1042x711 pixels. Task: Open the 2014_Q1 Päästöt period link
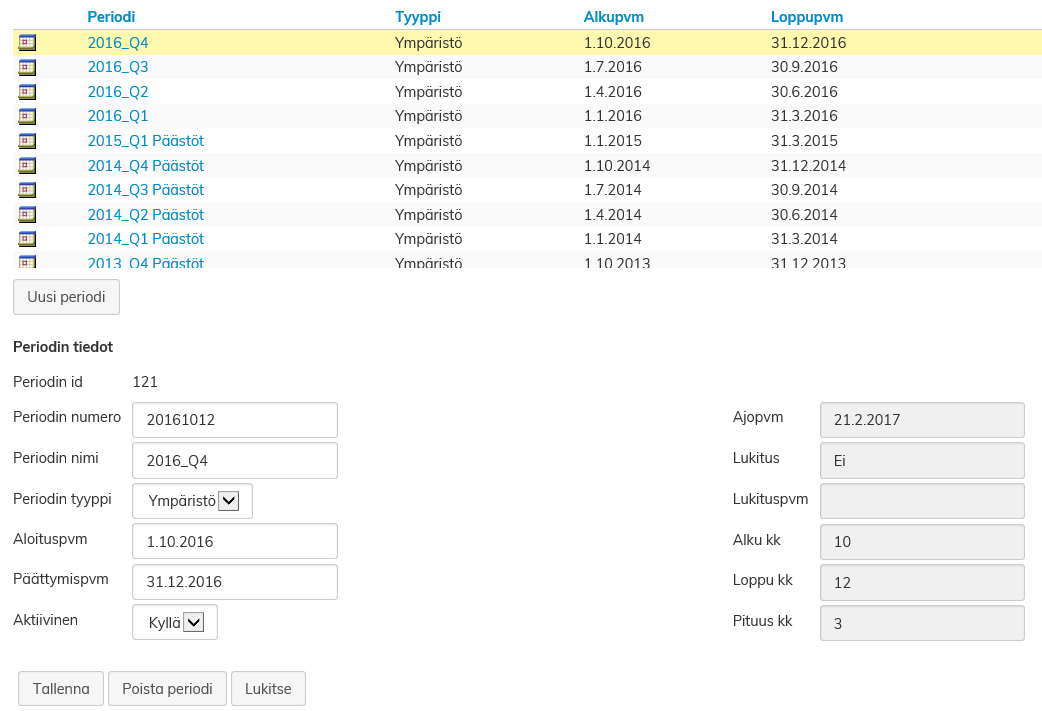click(145, 239)
